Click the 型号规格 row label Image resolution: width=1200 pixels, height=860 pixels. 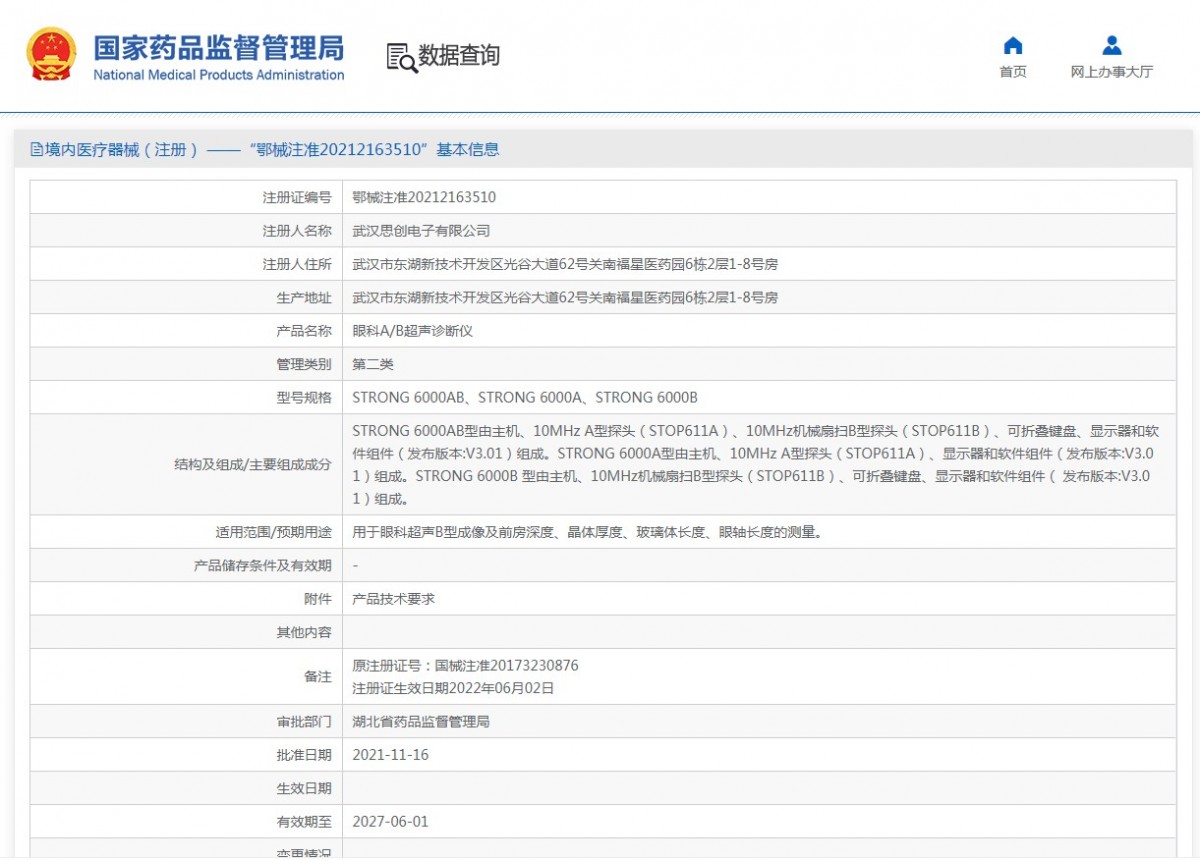(x=304, y=398)
